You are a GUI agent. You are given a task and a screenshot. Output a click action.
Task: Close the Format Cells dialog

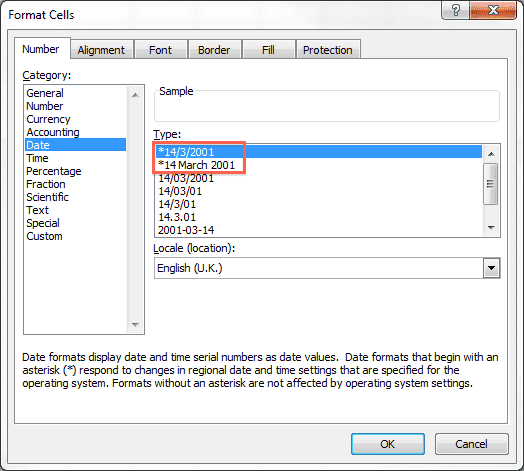[x=493, y=10]
